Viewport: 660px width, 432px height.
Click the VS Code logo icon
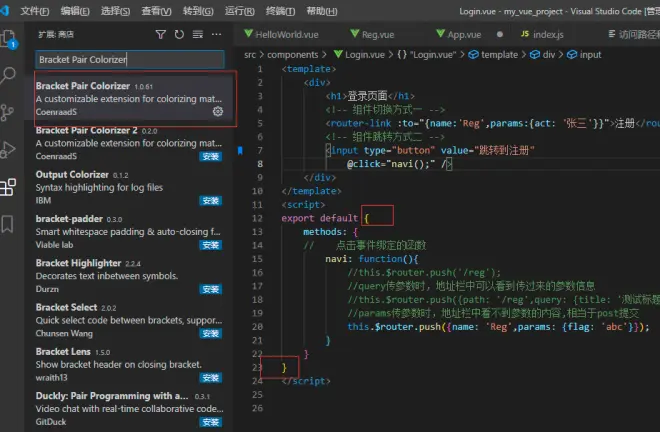(5, 10)
